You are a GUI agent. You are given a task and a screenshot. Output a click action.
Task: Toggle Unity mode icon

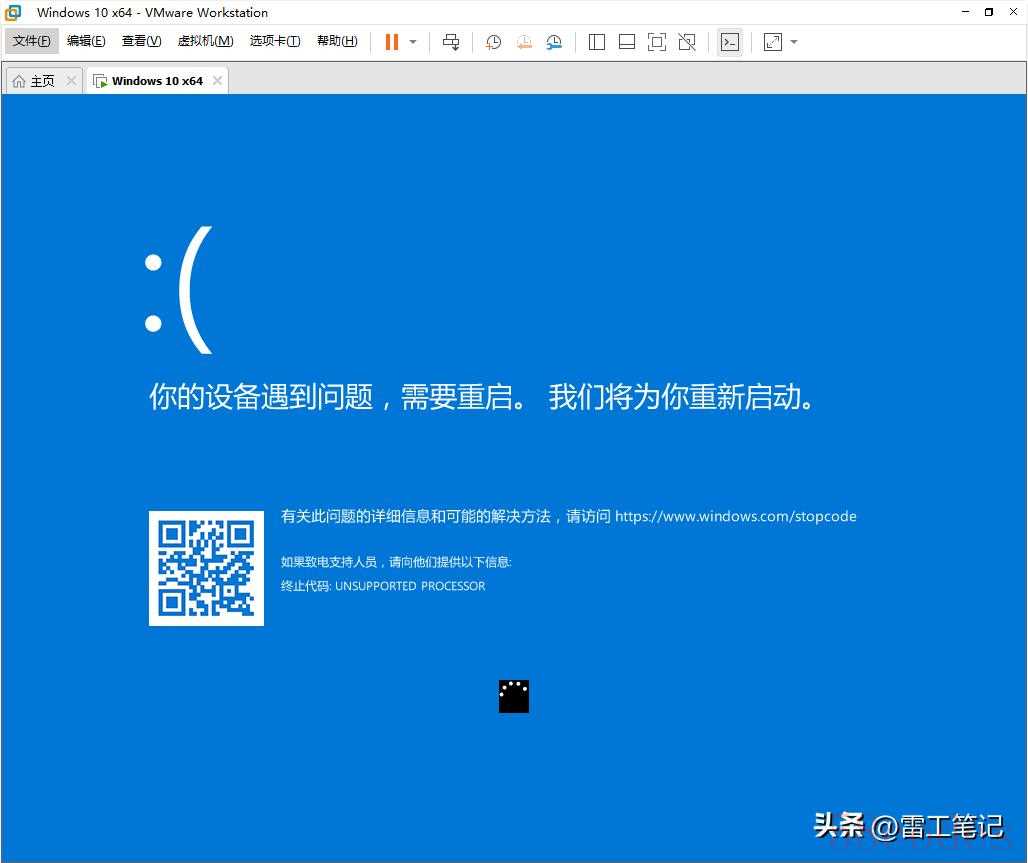pyautogui.click(x=687, y=42)
